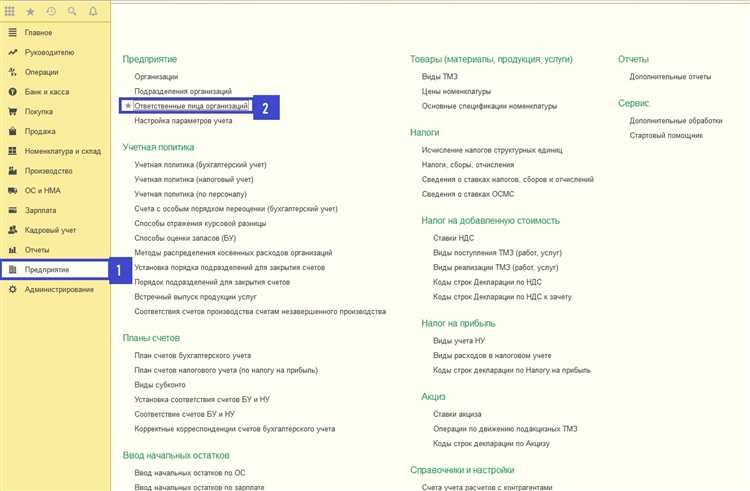Click the Производство factory icon
The image size is (750, 491).
click(x=12, y=171)
